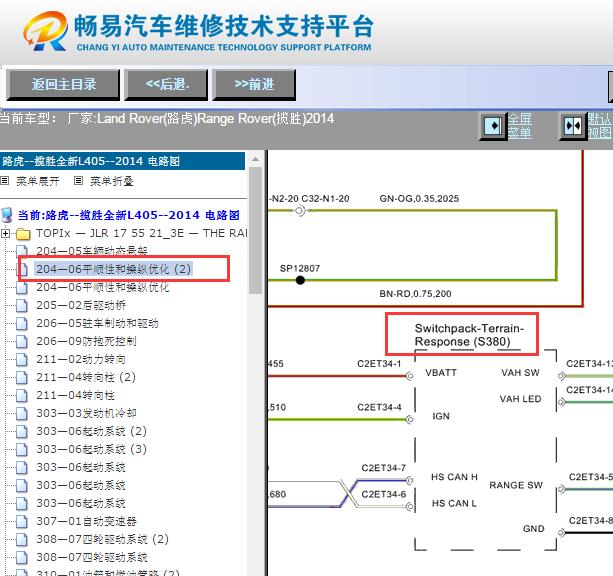Click page icon beside 303—06起动系统 (2)
This screenshot has height=576, width=613.
click(x=22, y=431)
